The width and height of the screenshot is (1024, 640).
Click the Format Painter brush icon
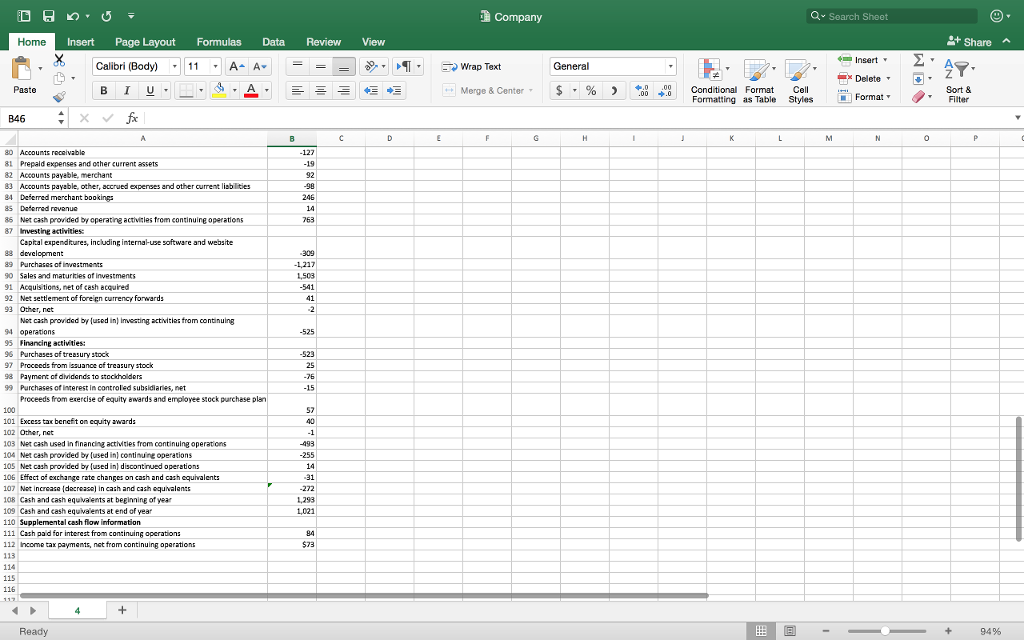(59, 97)
